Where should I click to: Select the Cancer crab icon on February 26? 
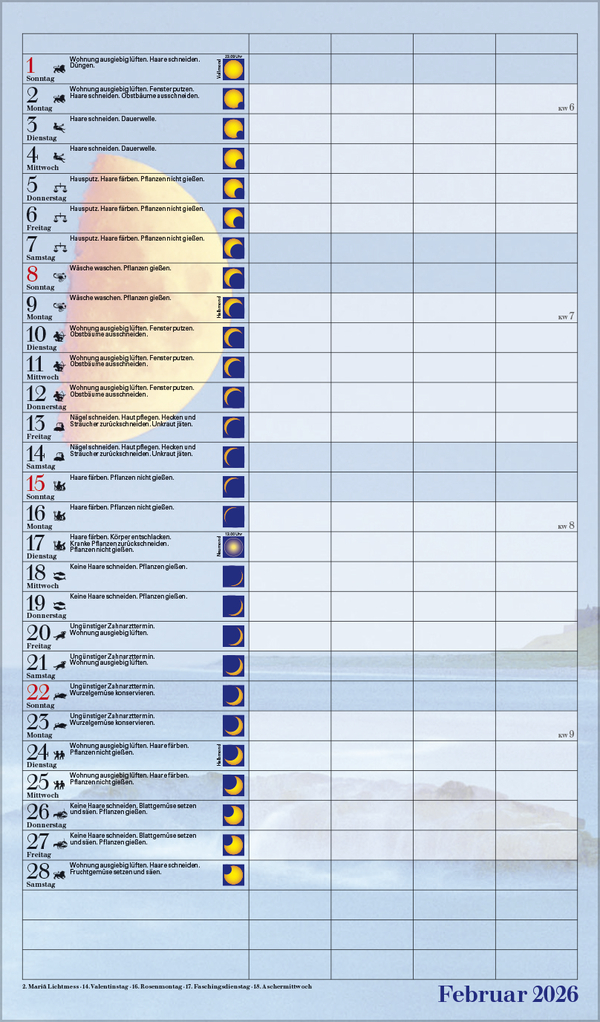tap(61, 814)
